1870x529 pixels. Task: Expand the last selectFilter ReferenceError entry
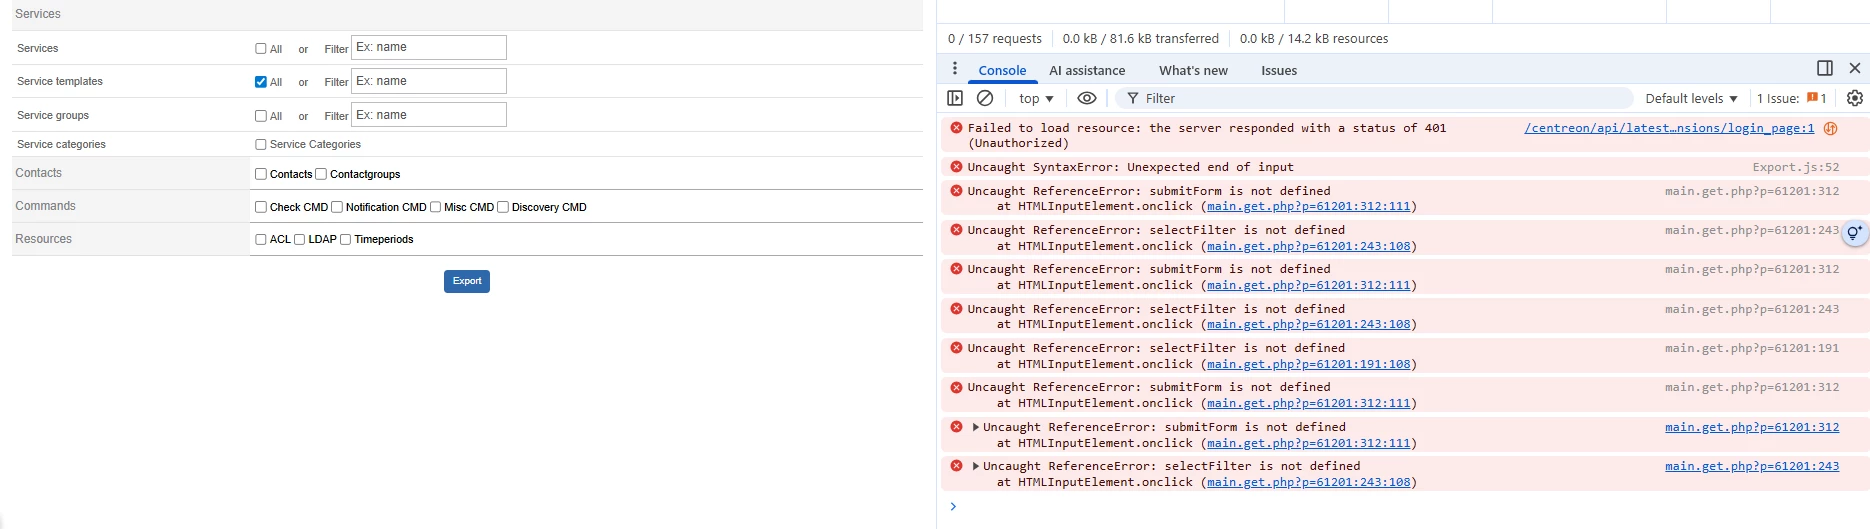[x=976, y=466]
